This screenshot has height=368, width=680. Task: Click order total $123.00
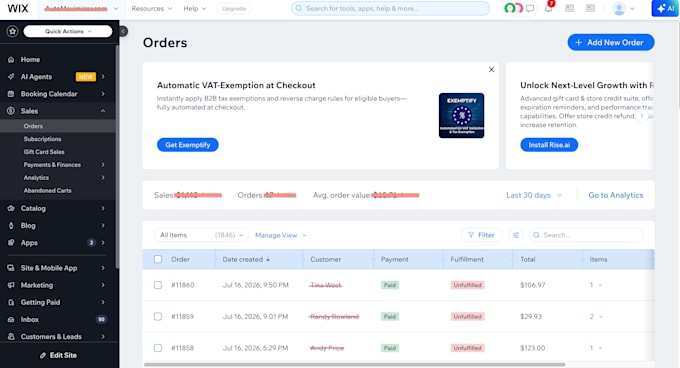coord(533,348)
